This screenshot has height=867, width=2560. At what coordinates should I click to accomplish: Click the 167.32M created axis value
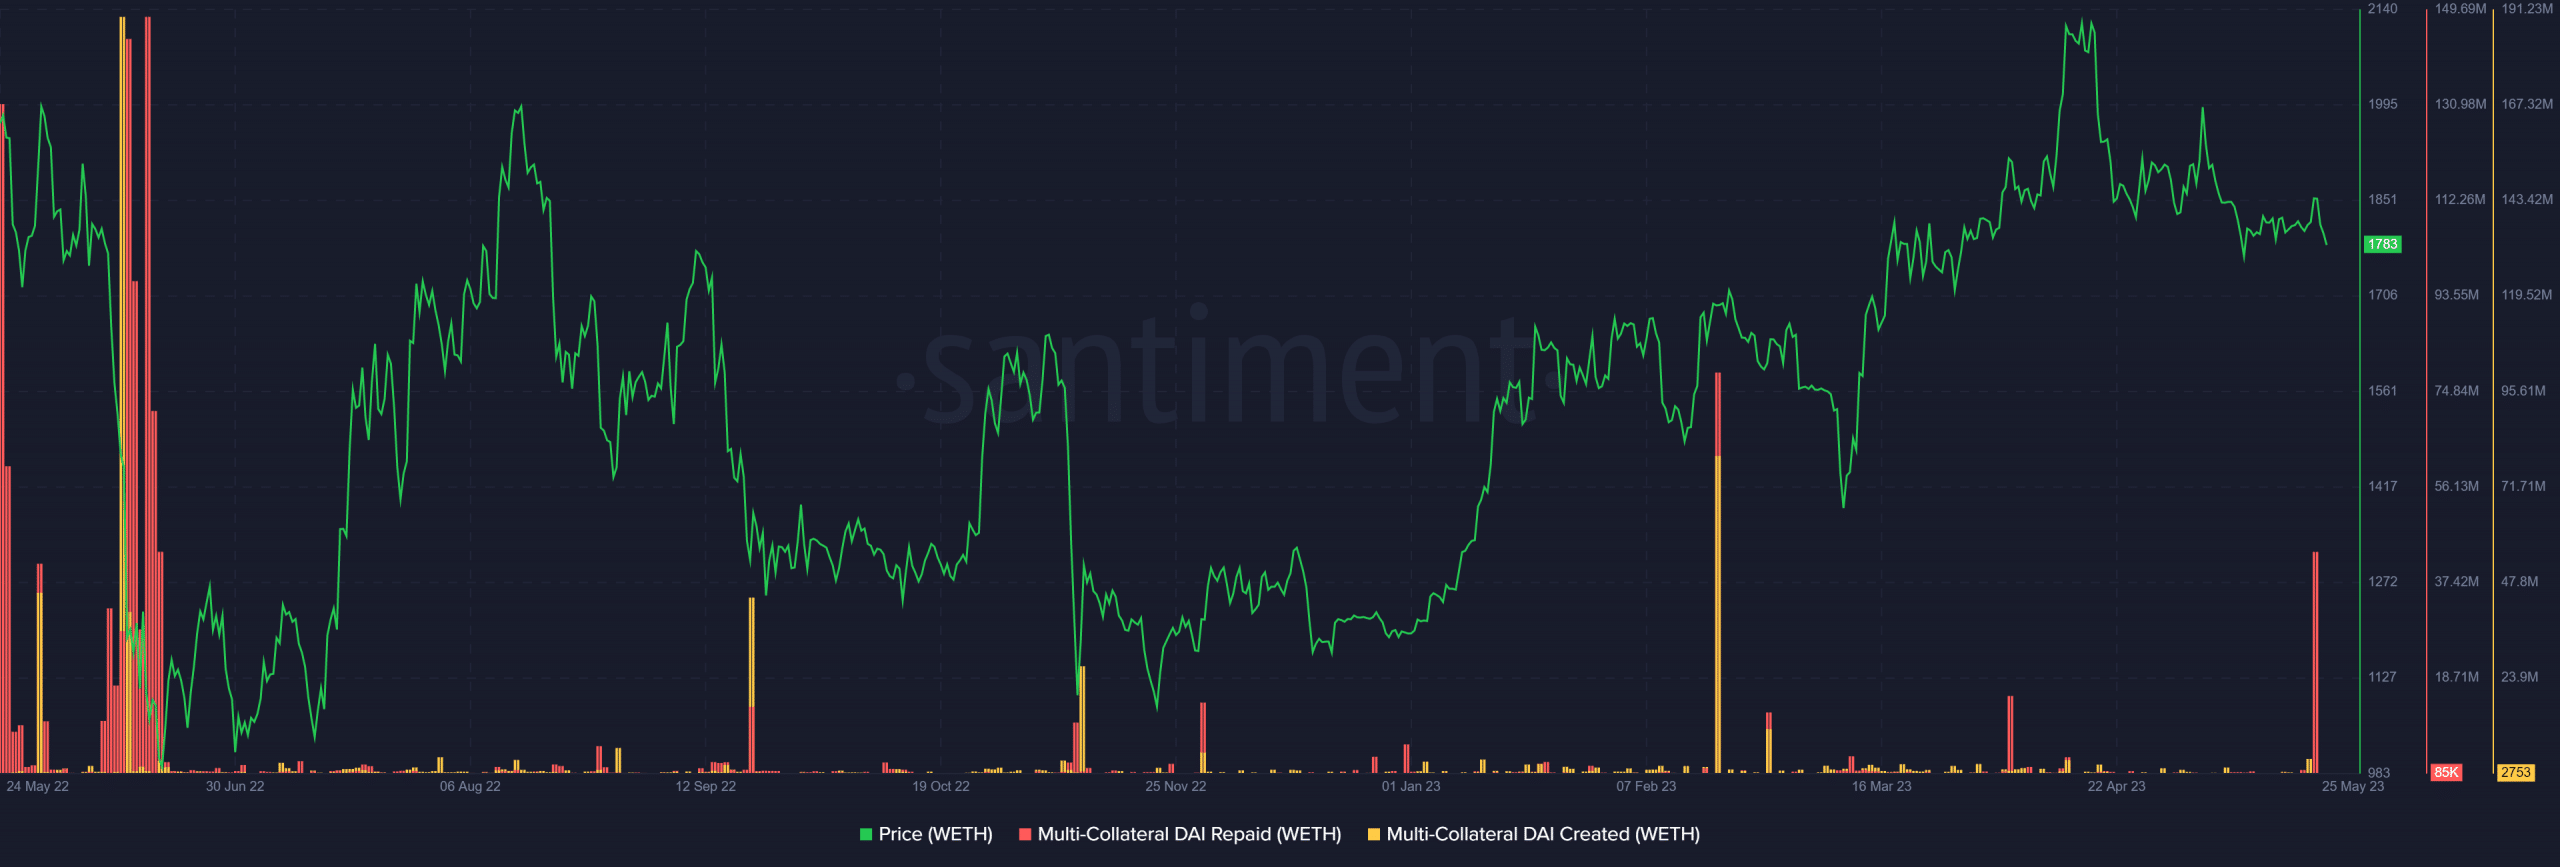pyautogui.click(x=2527, y=104)
